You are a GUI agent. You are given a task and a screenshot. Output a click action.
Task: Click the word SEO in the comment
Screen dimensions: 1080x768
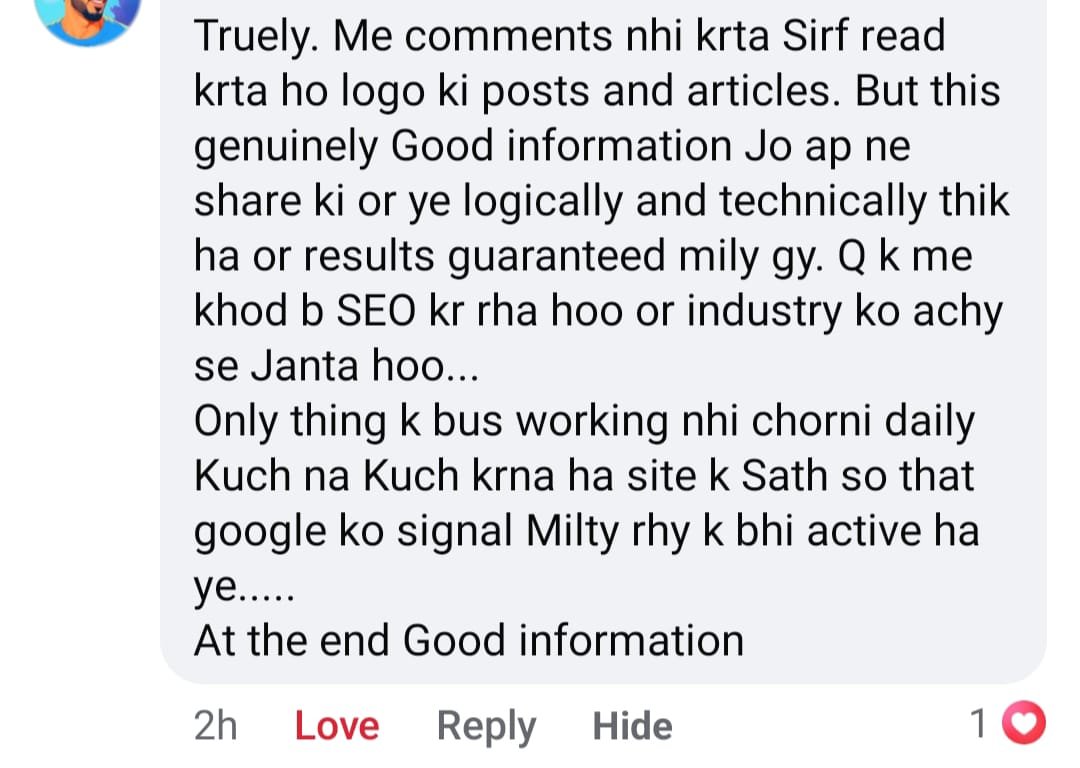tap(376, 311)
